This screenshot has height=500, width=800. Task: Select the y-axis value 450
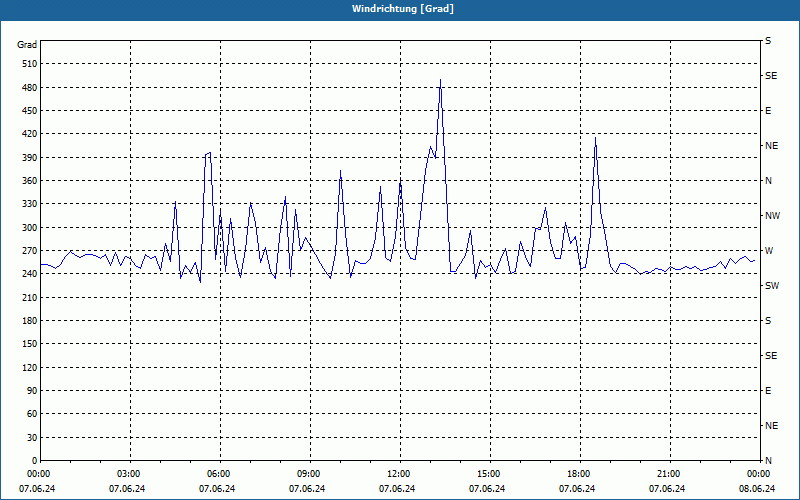click(x=30, y=111)
